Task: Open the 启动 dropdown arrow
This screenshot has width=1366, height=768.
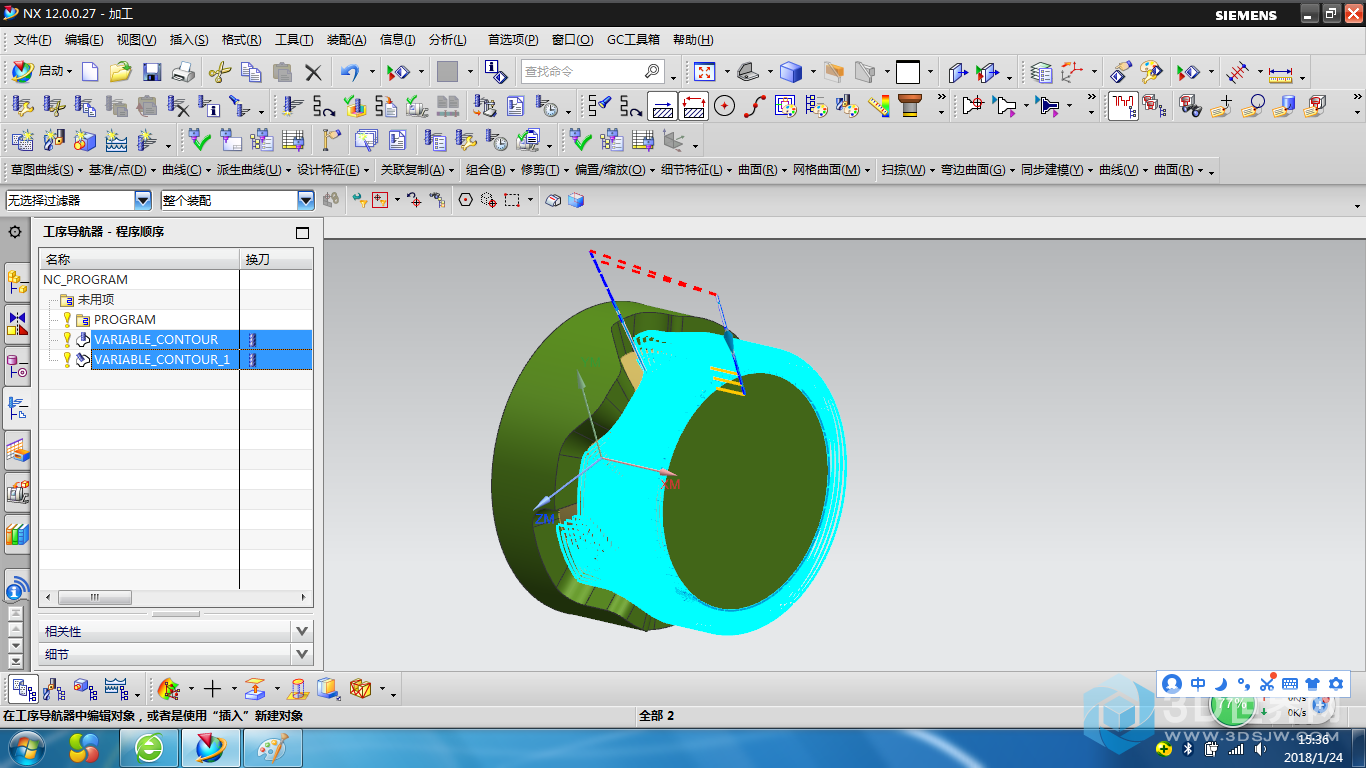Action: coord(70,72)
